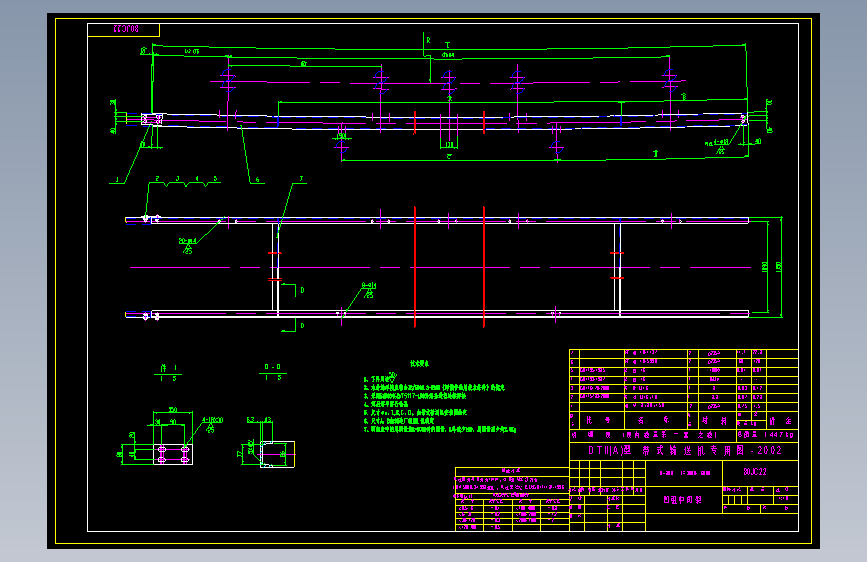
Task: Click the weight value 144.7 kg in the title block
Action: 779,435
